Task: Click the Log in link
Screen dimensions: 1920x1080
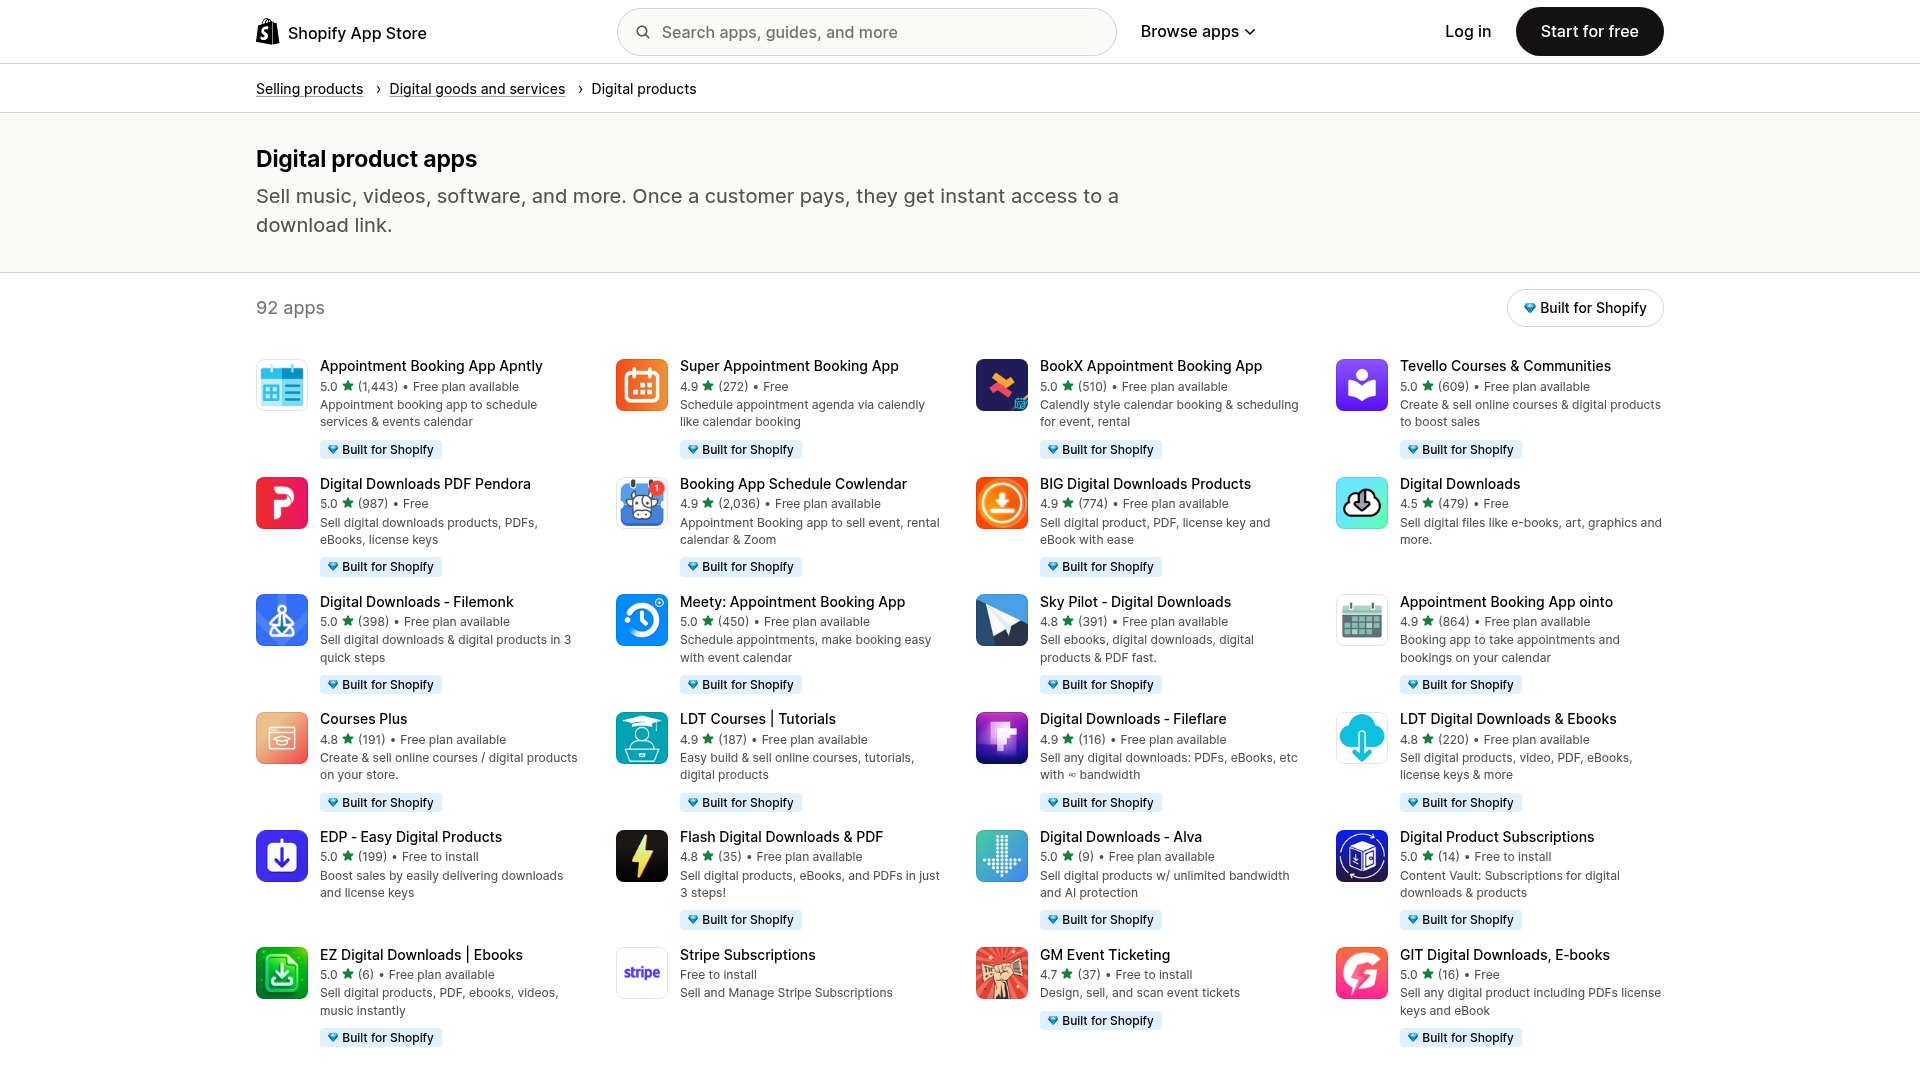Action: (1468, 32)
